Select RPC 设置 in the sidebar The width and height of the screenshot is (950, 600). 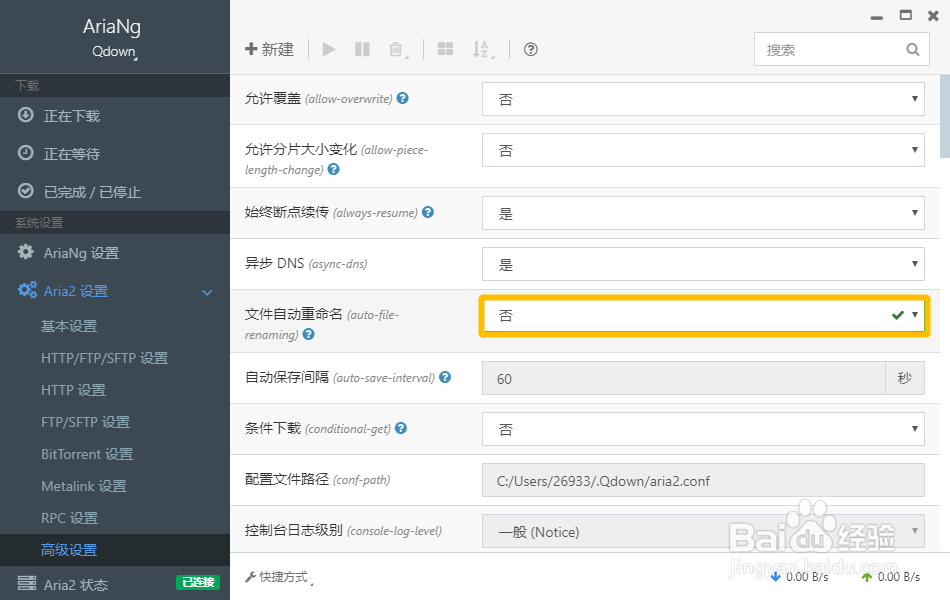69,518
